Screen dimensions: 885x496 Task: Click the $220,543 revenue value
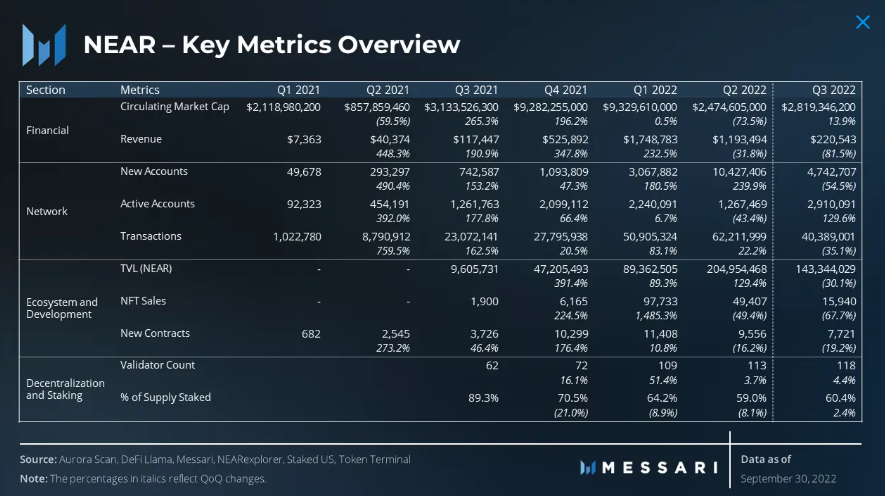833,139
